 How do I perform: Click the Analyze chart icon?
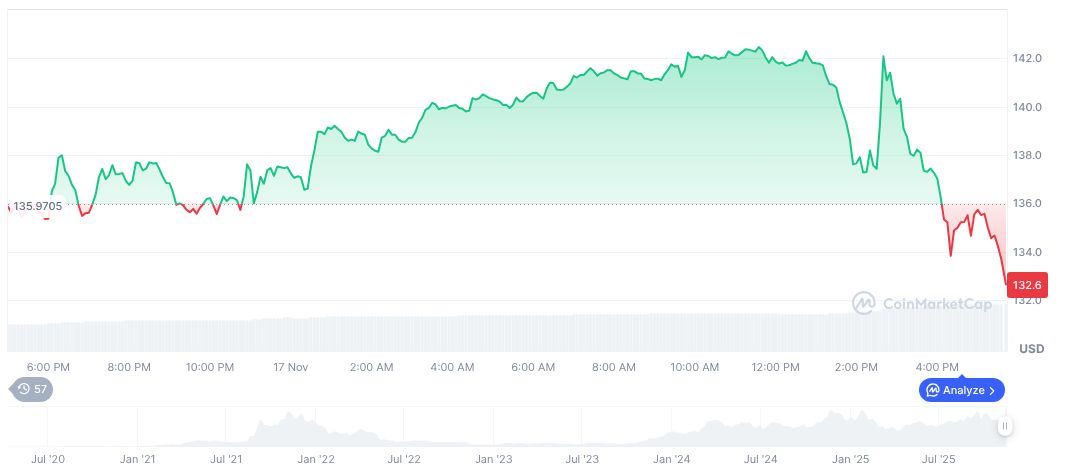coord(932,390)
